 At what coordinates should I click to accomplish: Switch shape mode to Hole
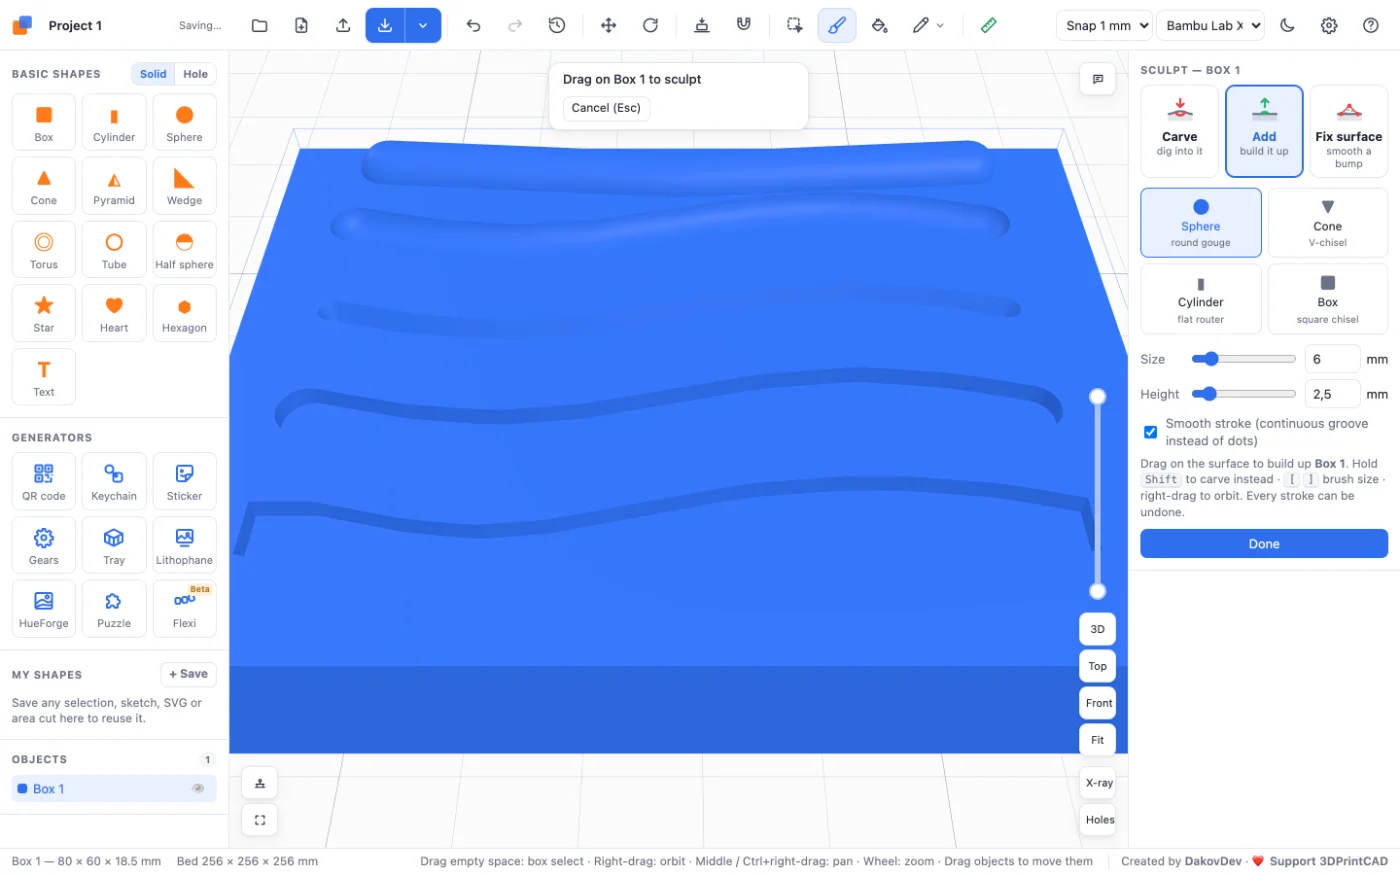point(196,74)
